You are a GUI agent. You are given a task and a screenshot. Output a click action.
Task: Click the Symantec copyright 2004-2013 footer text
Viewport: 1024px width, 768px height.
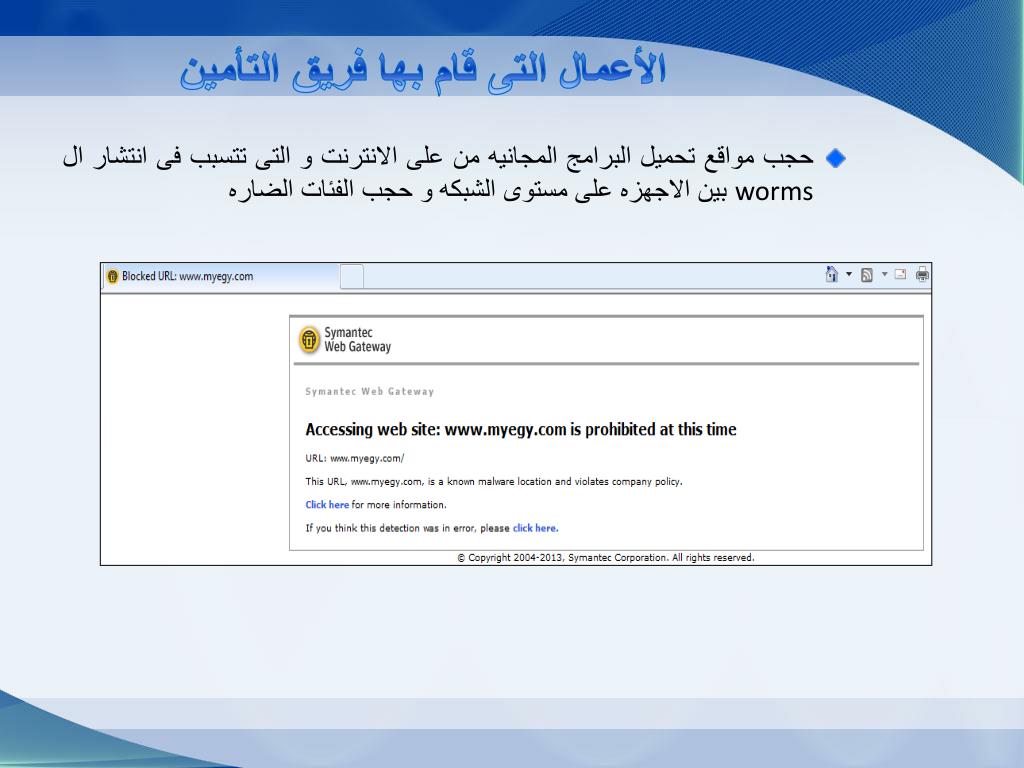606,558
